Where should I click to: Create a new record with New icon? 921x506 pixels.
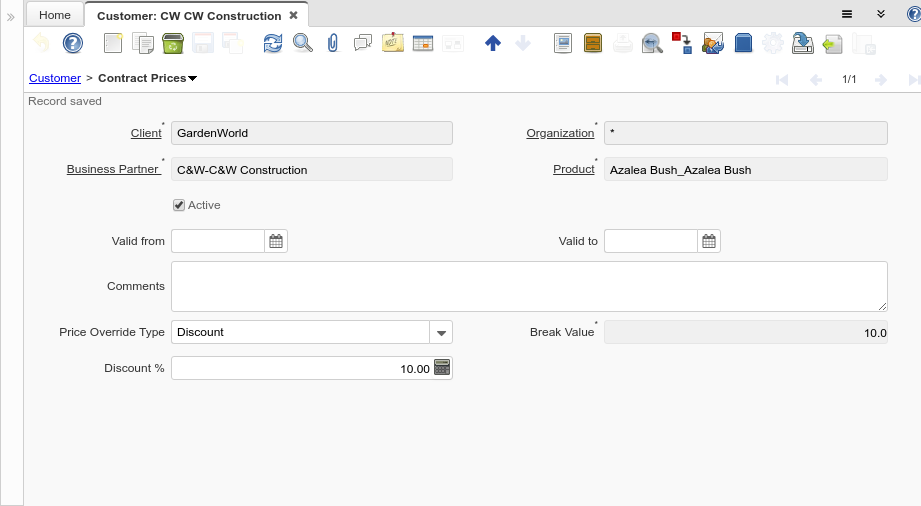[113, 43]
